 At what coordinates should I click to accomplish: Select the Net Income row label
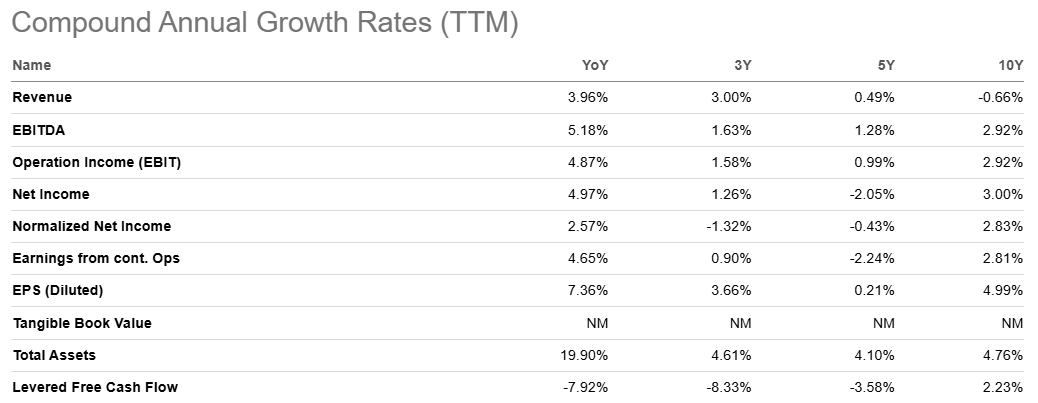pos(51,194)
